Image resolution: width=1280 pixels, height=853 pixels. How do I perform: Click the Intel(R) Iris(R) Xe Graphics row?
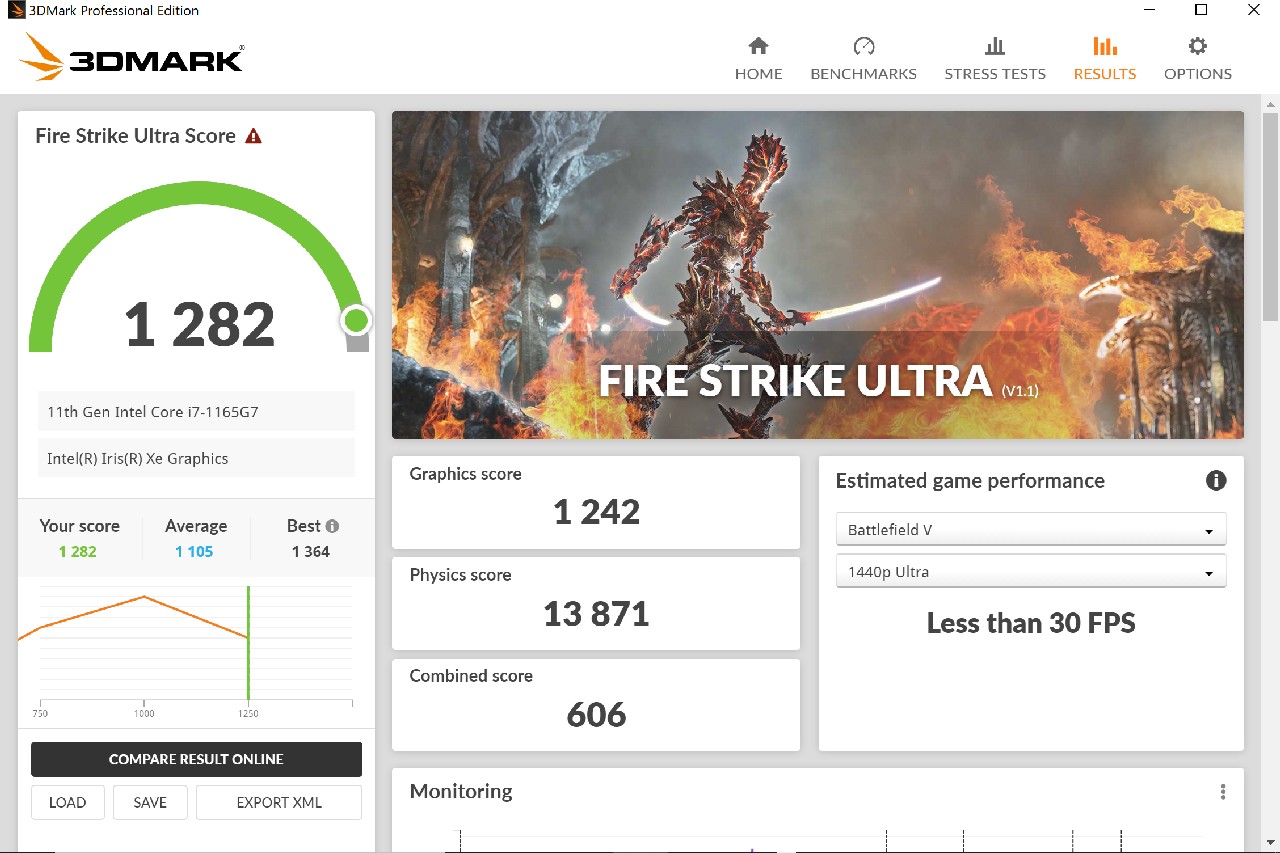tap(196, 458)
